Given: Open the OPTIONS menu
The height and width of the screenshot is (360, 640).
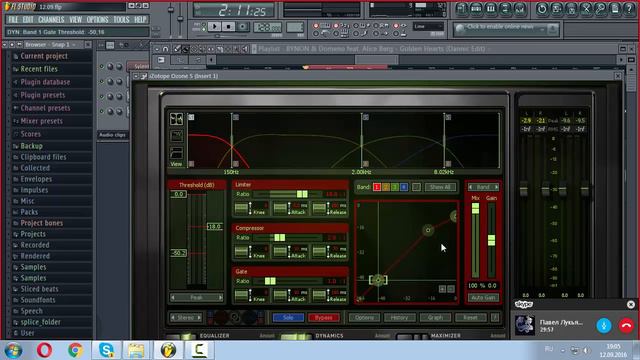Looking at the screenshot, I should point(98,19).
